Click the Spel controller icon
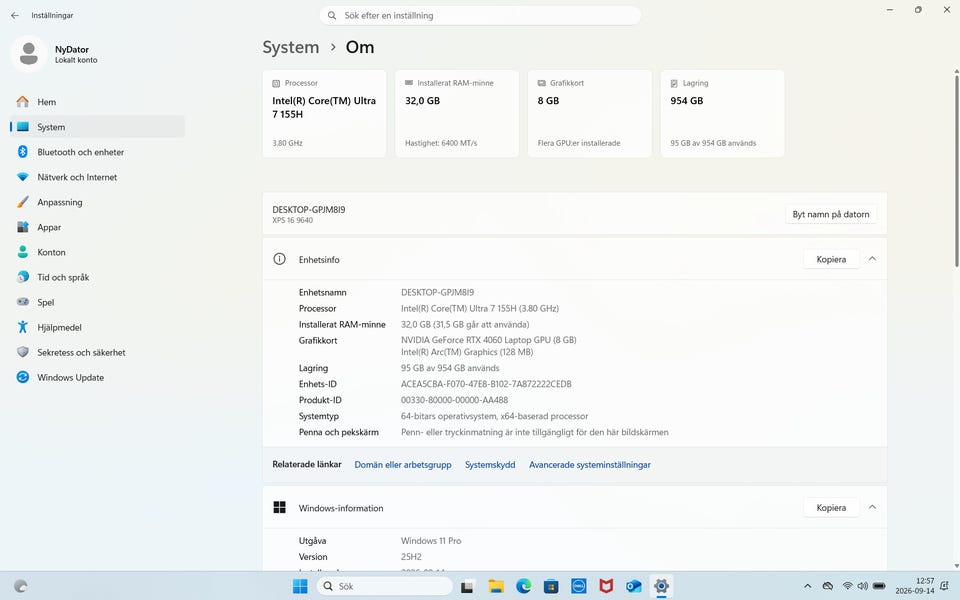 (23, 302)
